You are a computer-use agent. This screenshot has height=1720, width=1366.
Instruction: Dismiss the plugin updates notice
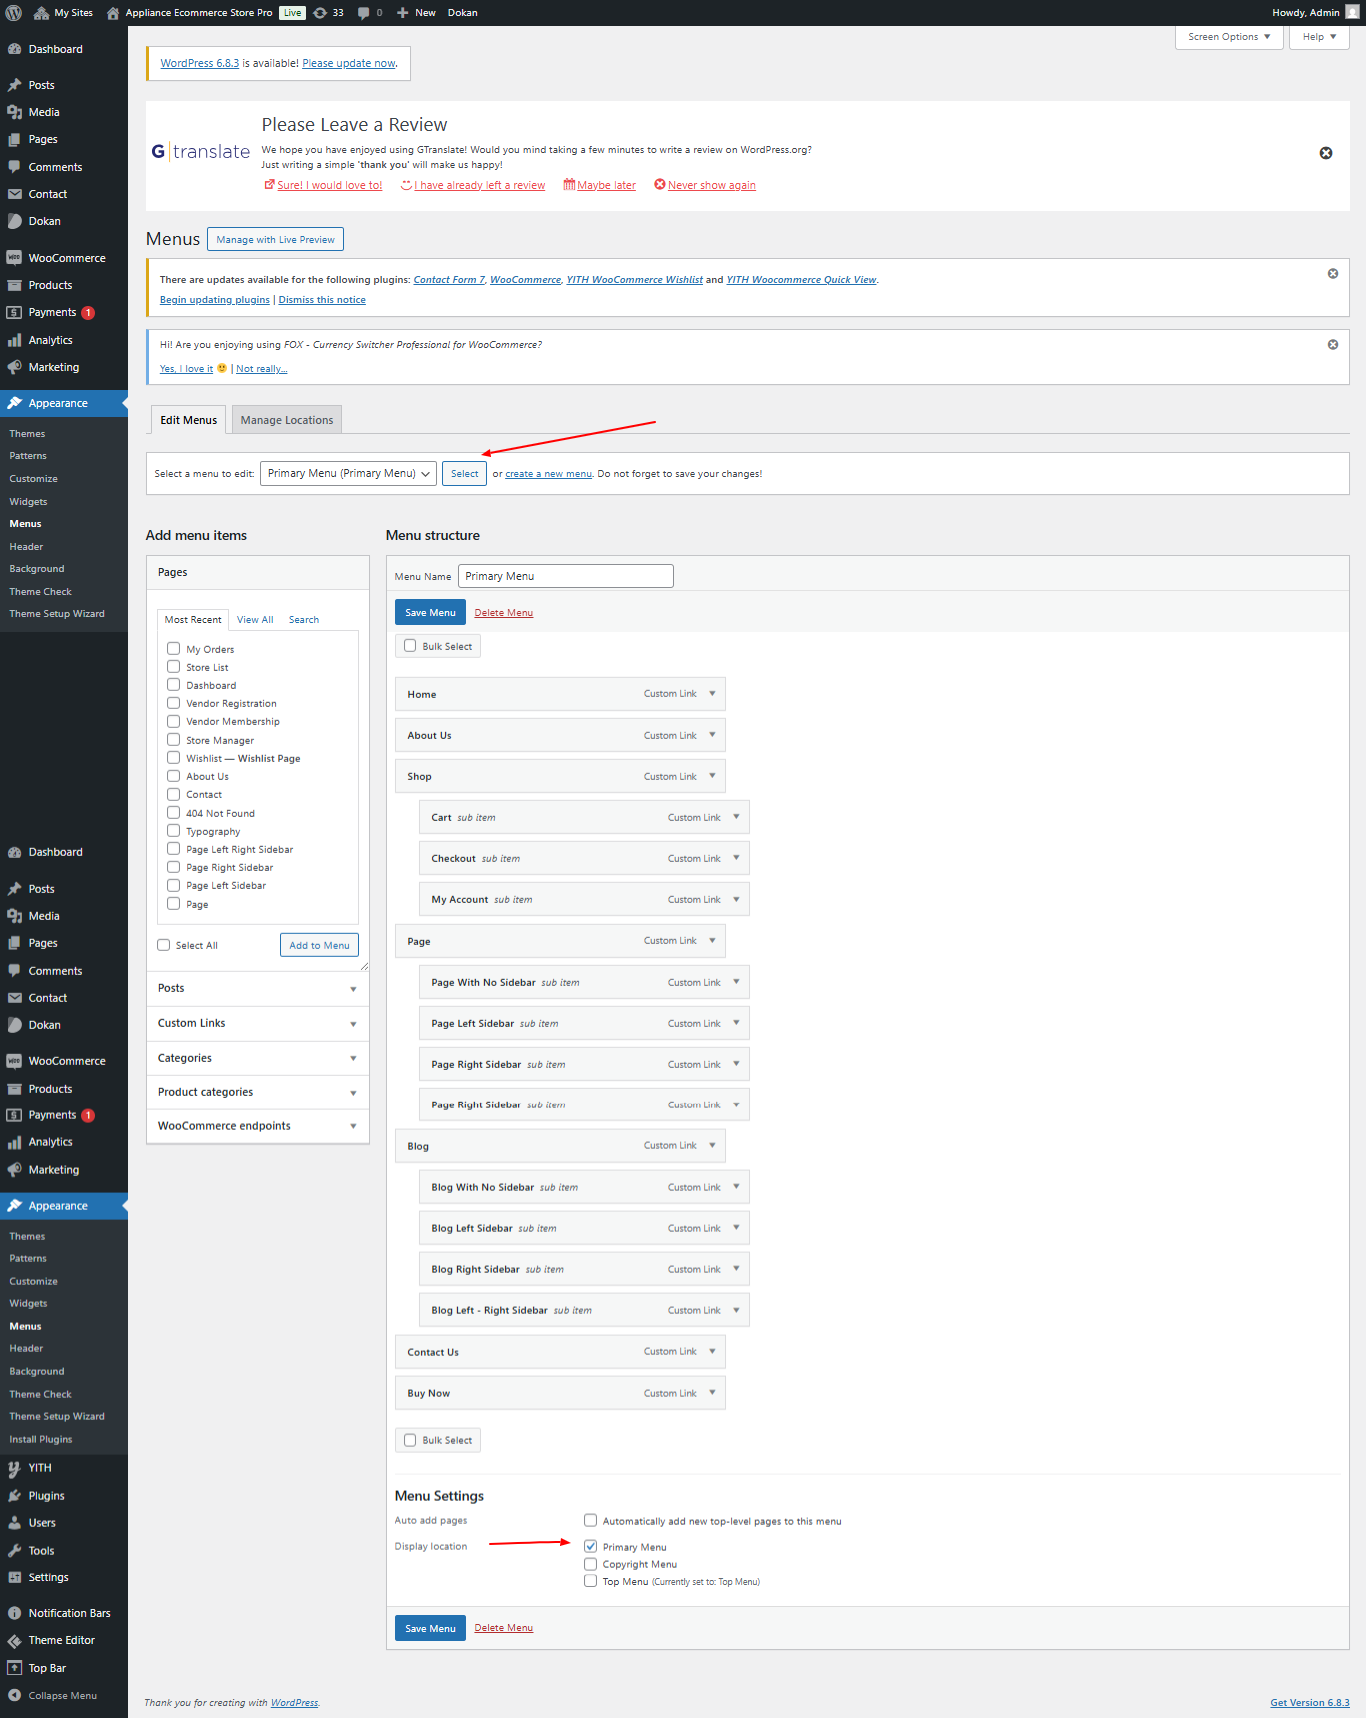coord(1332,274)
